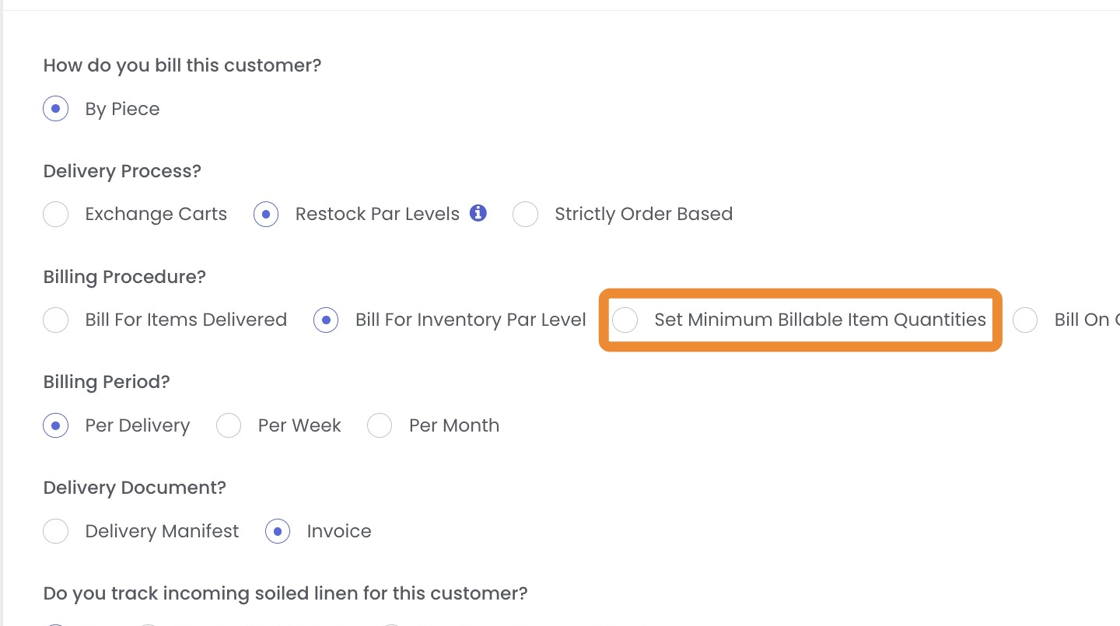Choose the Per Week radio circle
Viewport: 1120px width, 626px height.
229,426
